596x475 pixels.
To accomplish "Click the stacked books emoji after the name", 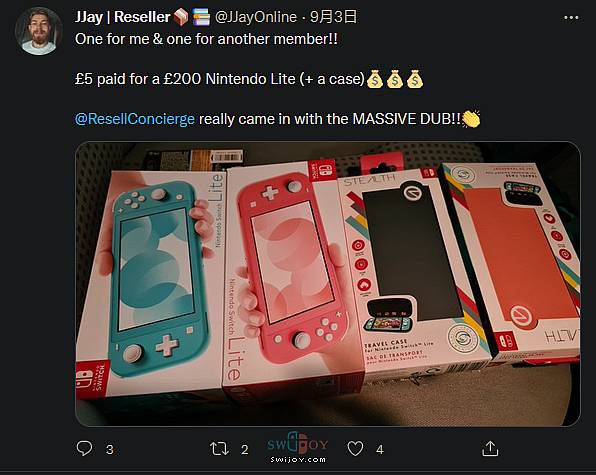I will (x=201, y=17).
